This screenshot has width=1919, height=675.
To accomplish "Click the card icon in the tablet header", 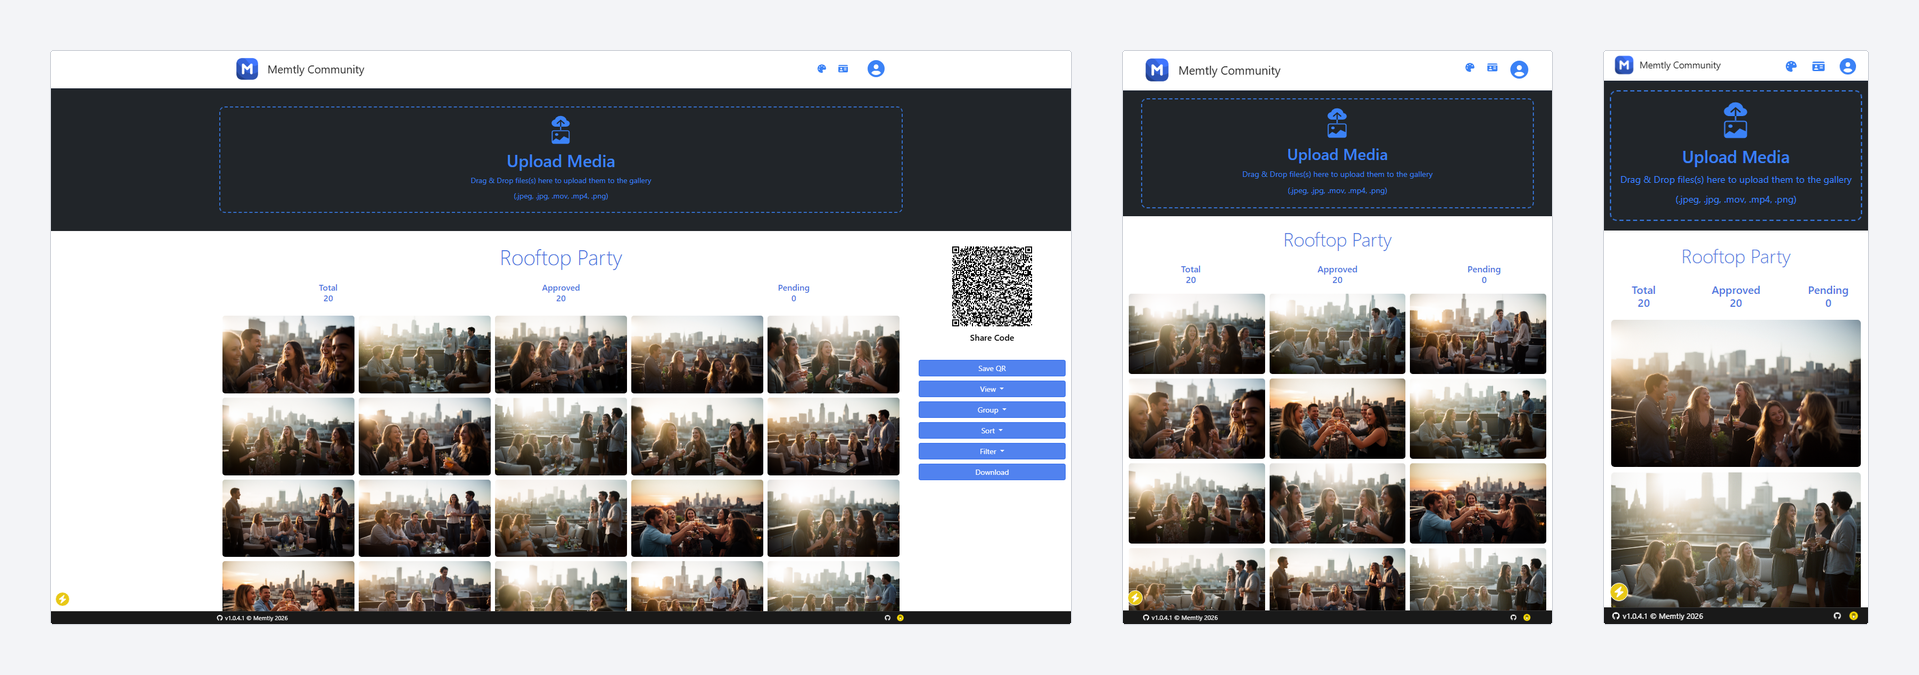I will [x=1492, y=68].
